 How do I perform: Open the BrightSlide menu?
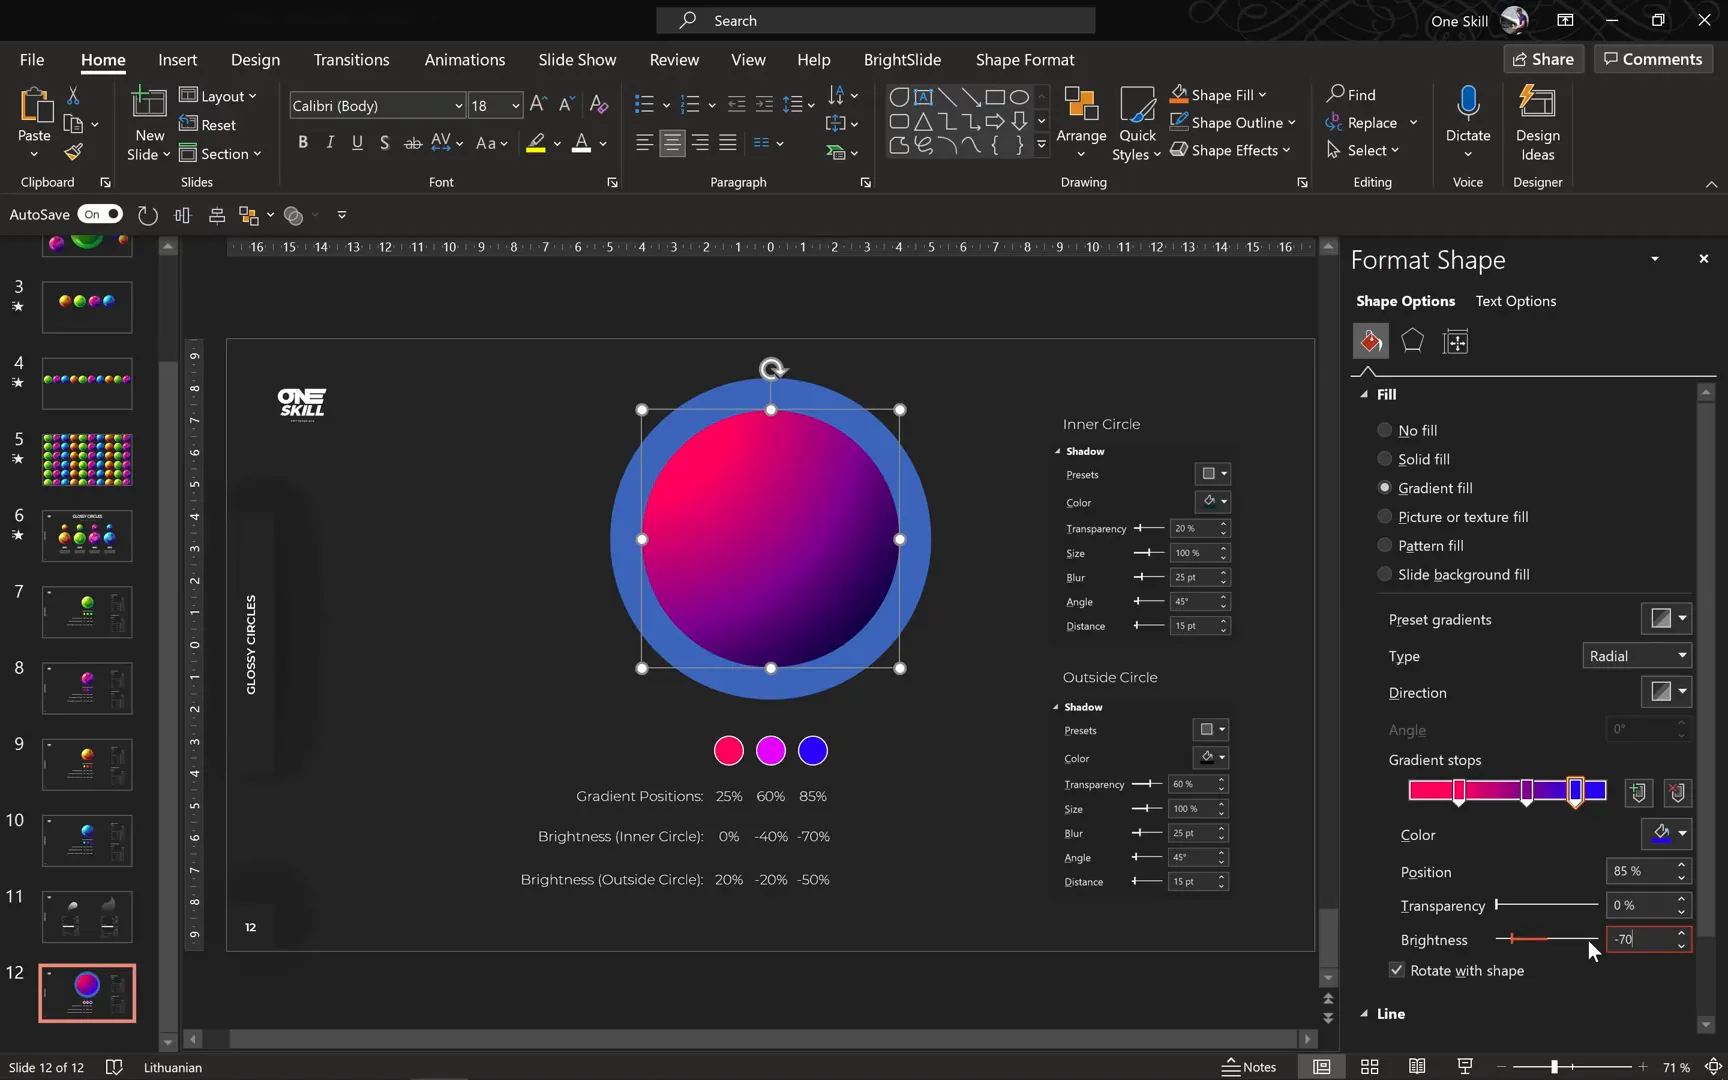(901, 60)
